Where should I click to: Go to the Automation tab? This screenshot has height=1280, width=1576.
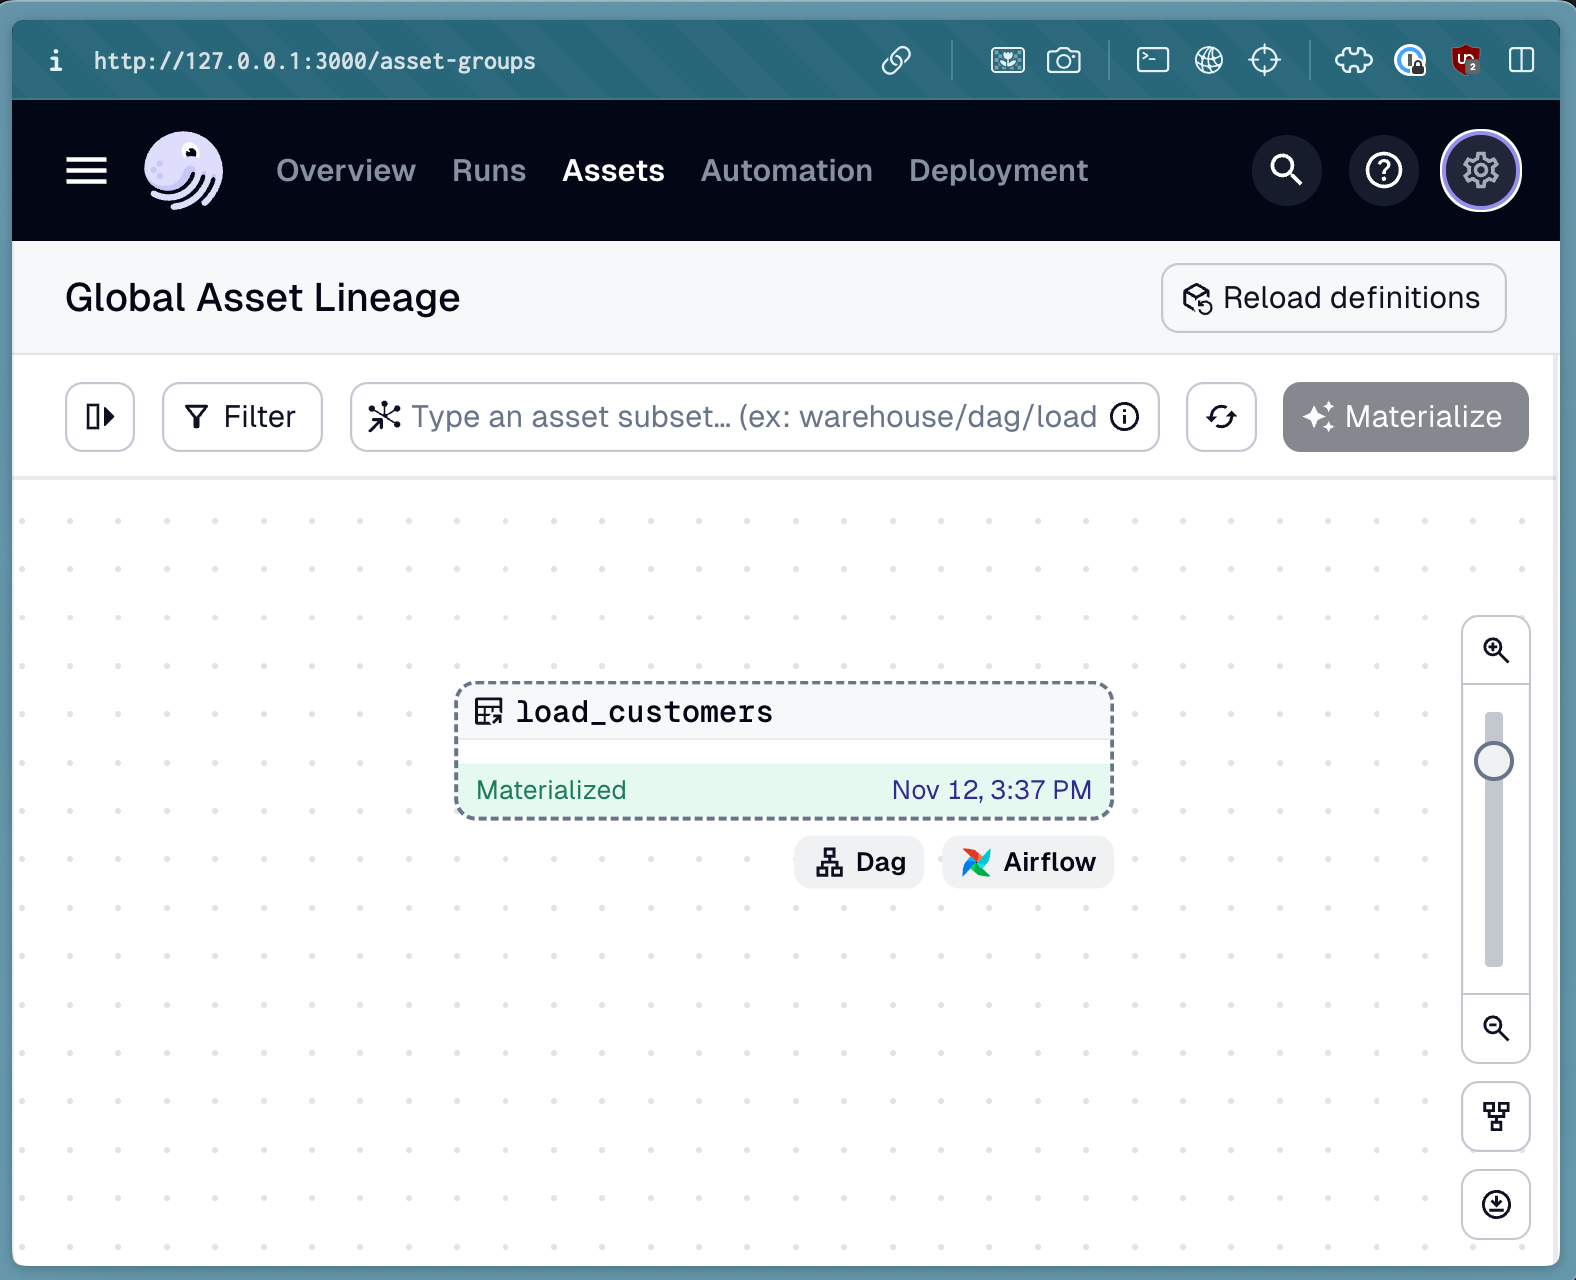pyautogui.click(x=786, y=171)
